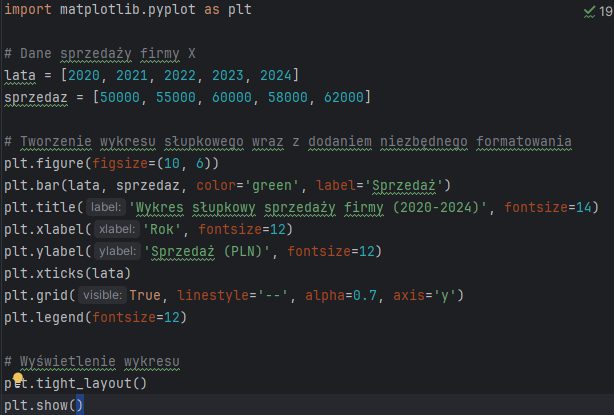Place cursor in the 'lata' variable assignment

coord(20,76)
